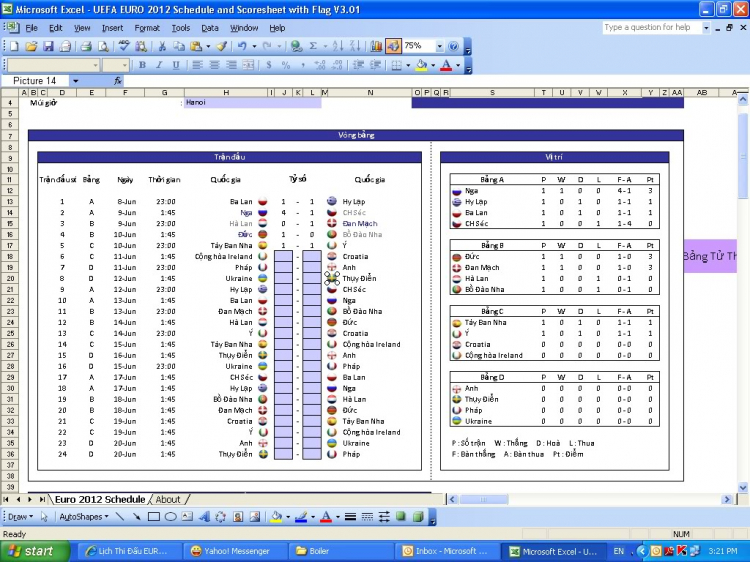Open the Chart Wizard
Viewport: 750px width, 562px height.
click(x=376, y=46)
